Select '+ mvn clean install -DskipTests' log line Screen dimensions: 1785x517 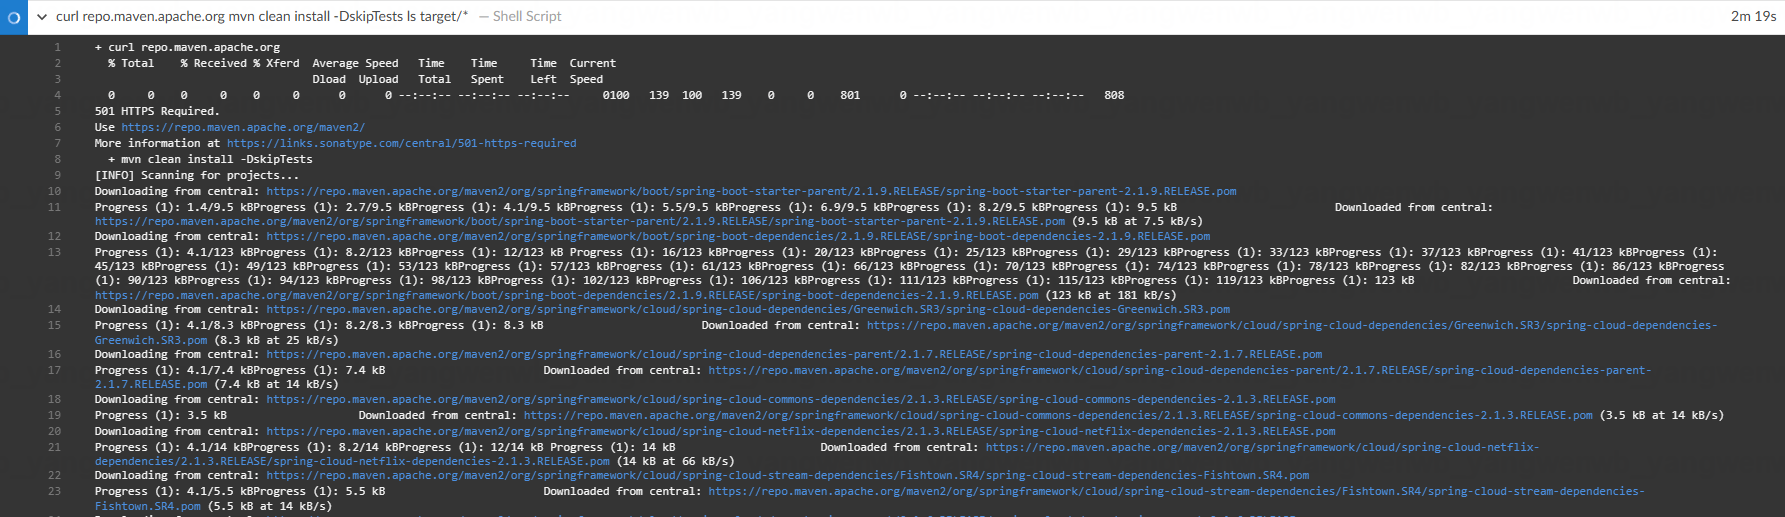point(210,159)
